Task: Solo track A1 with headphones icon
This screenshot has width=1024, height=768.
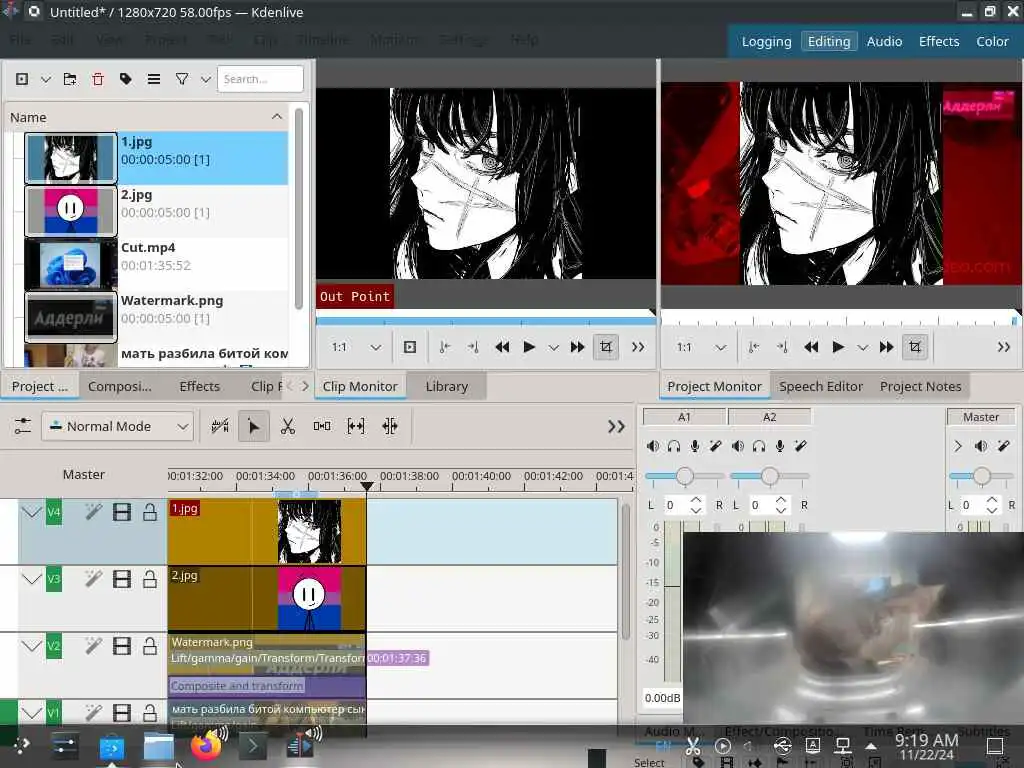Action: 674,446
